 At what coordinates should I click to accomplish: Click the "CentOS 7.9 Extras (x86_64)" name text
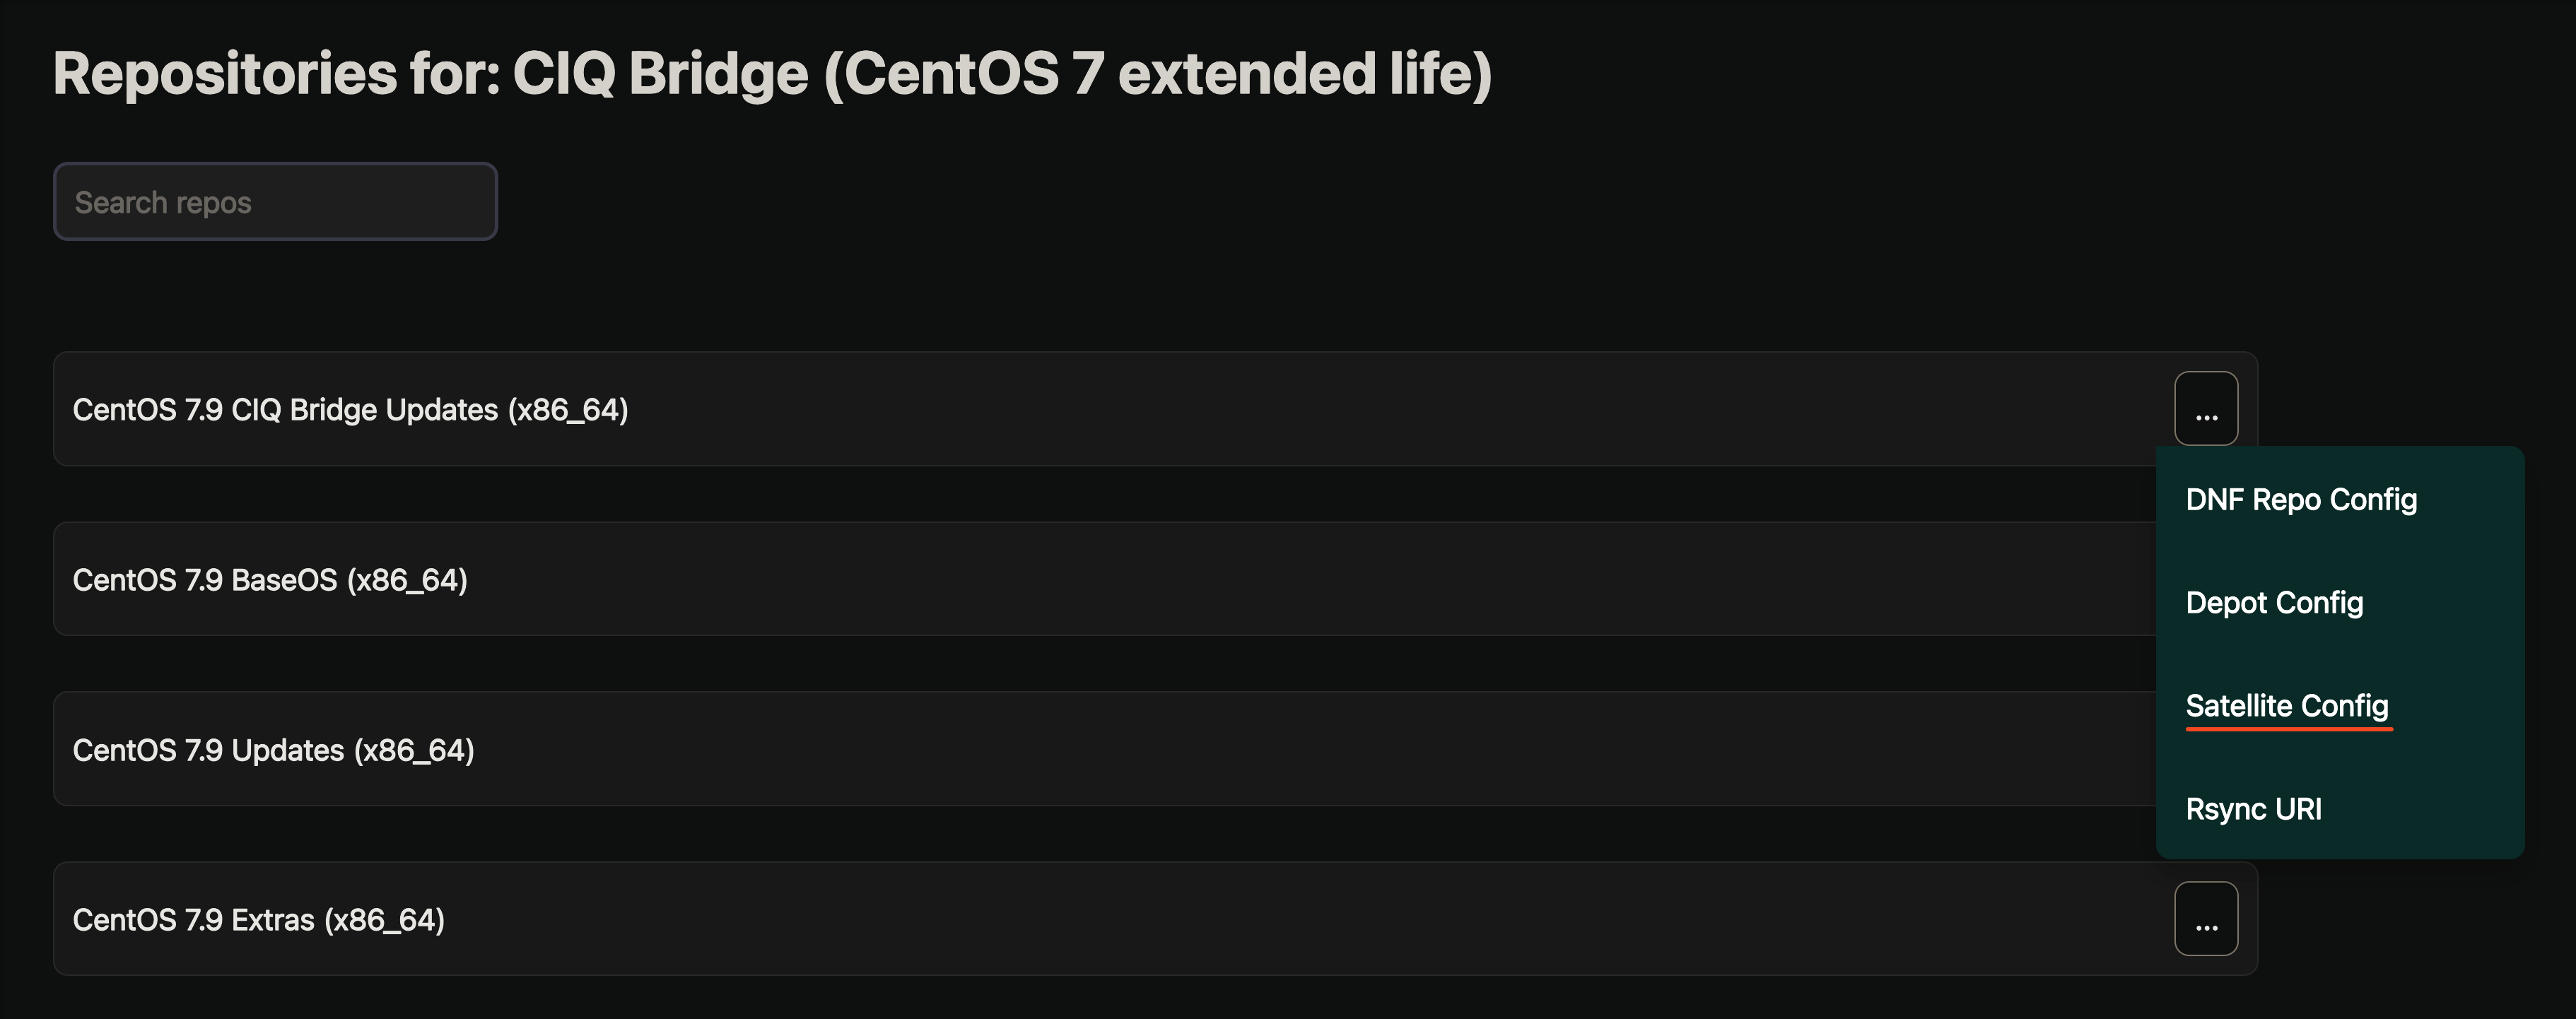[258, 920]
